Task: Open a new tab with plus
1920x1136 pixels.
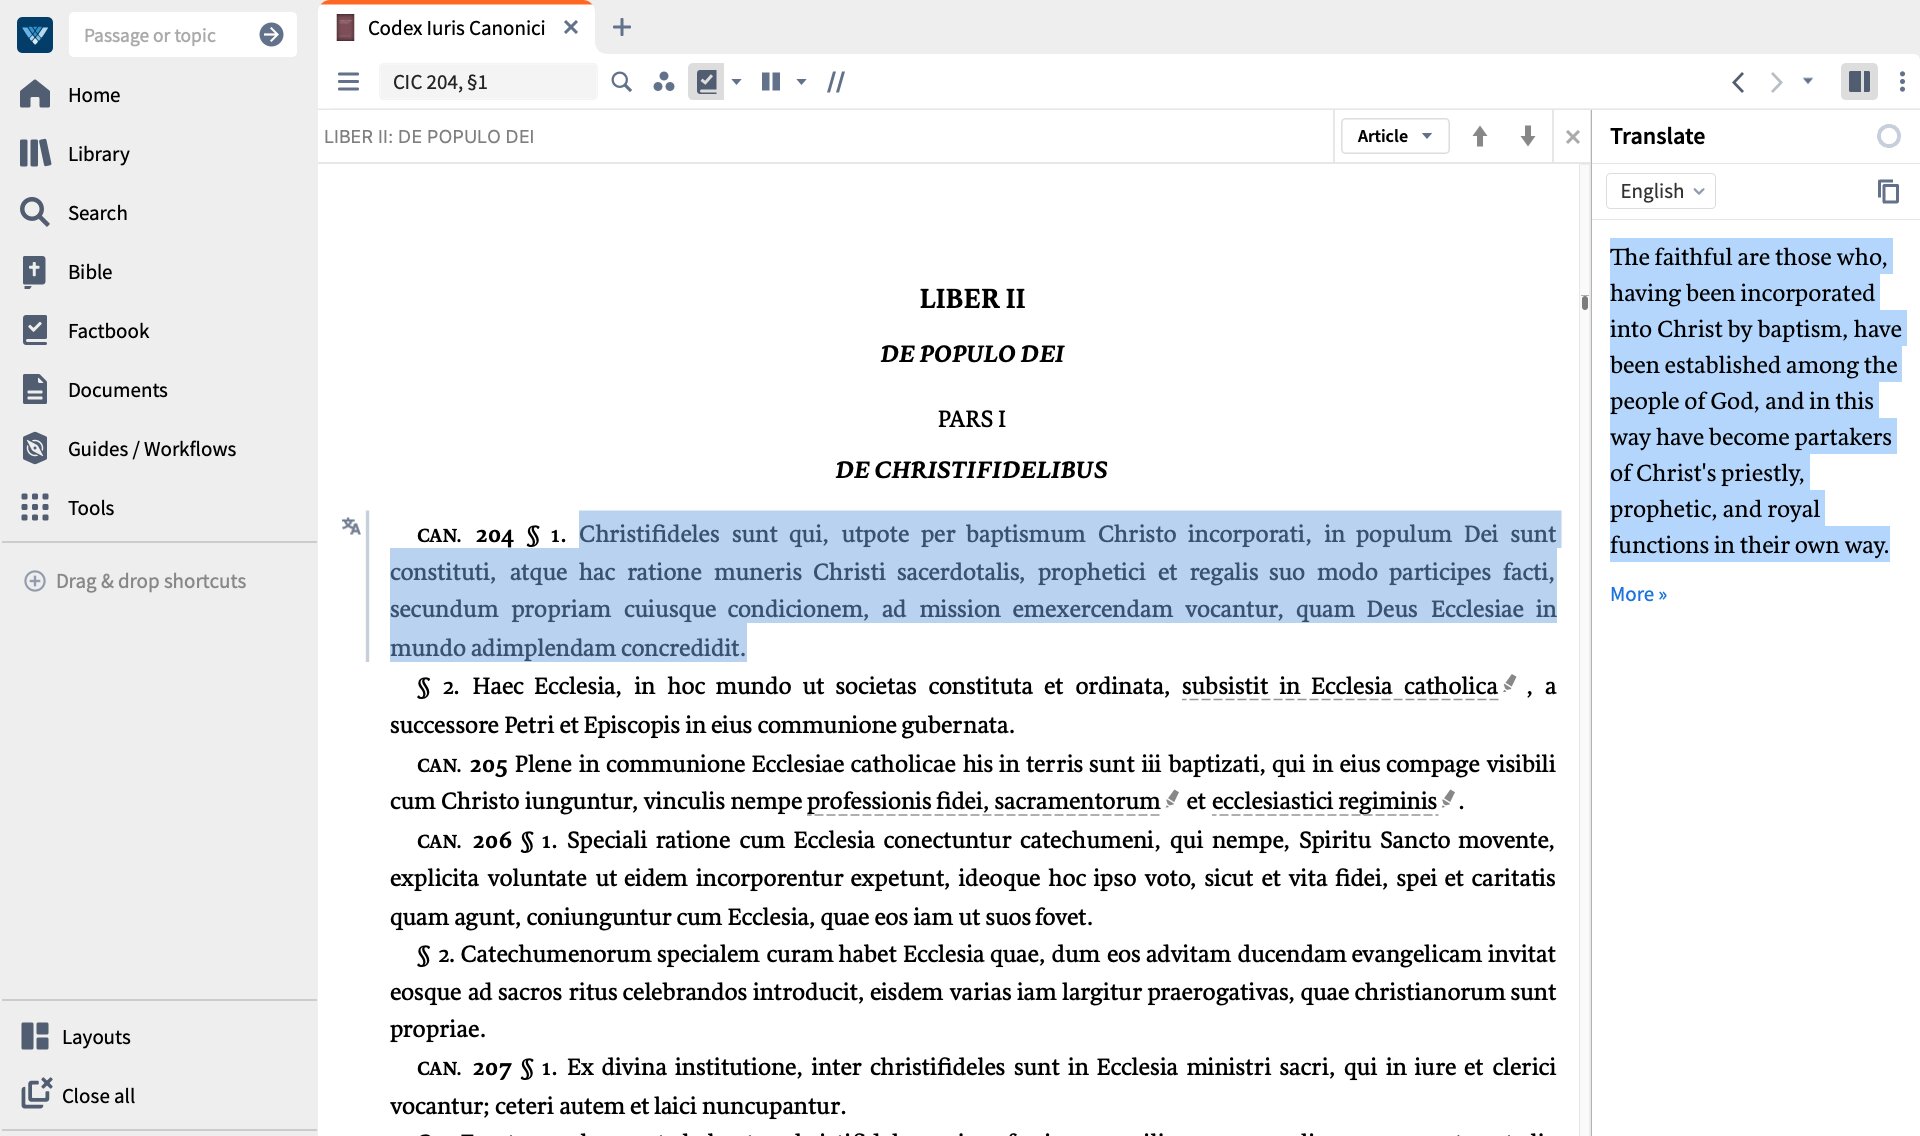Action: pyautogui.click(x=621, y=28)
